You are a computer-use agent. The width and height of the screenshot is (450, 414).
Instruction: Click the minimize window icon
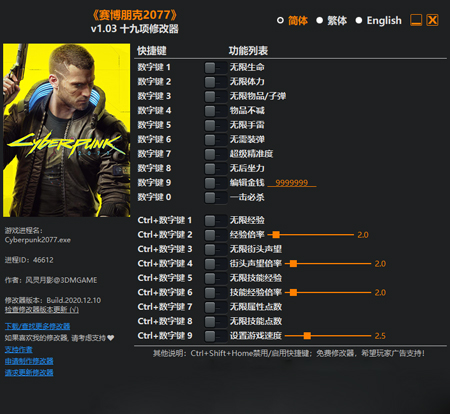416,20
